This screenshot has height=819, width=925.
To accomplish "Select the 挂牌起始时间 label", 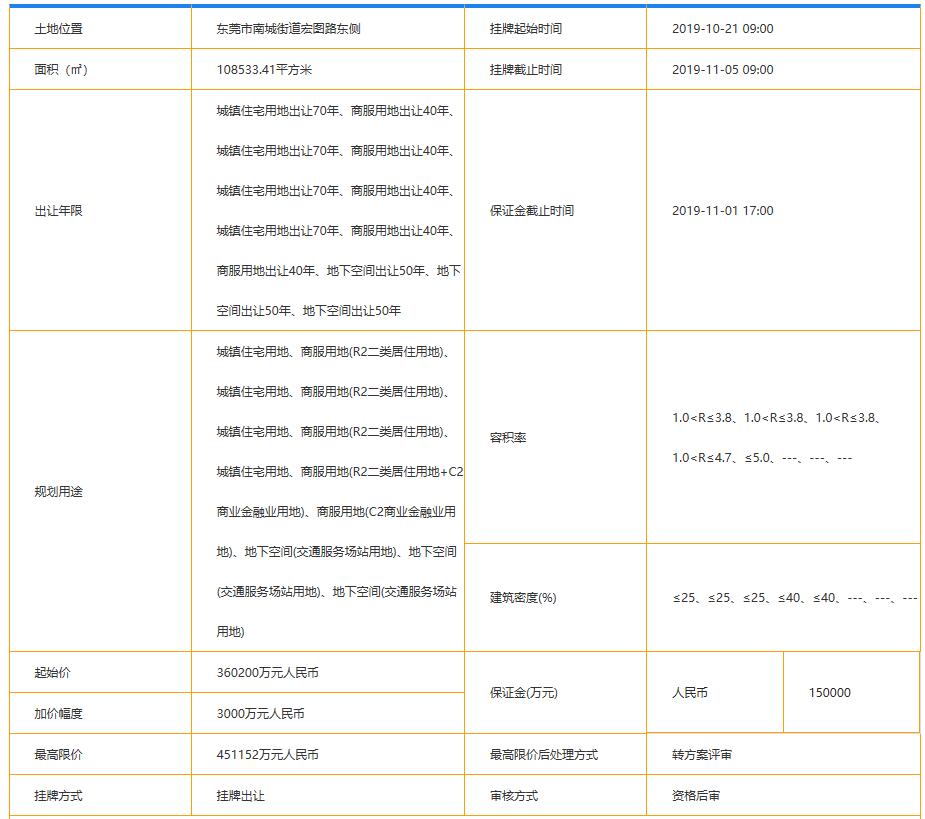I will 525,28.
